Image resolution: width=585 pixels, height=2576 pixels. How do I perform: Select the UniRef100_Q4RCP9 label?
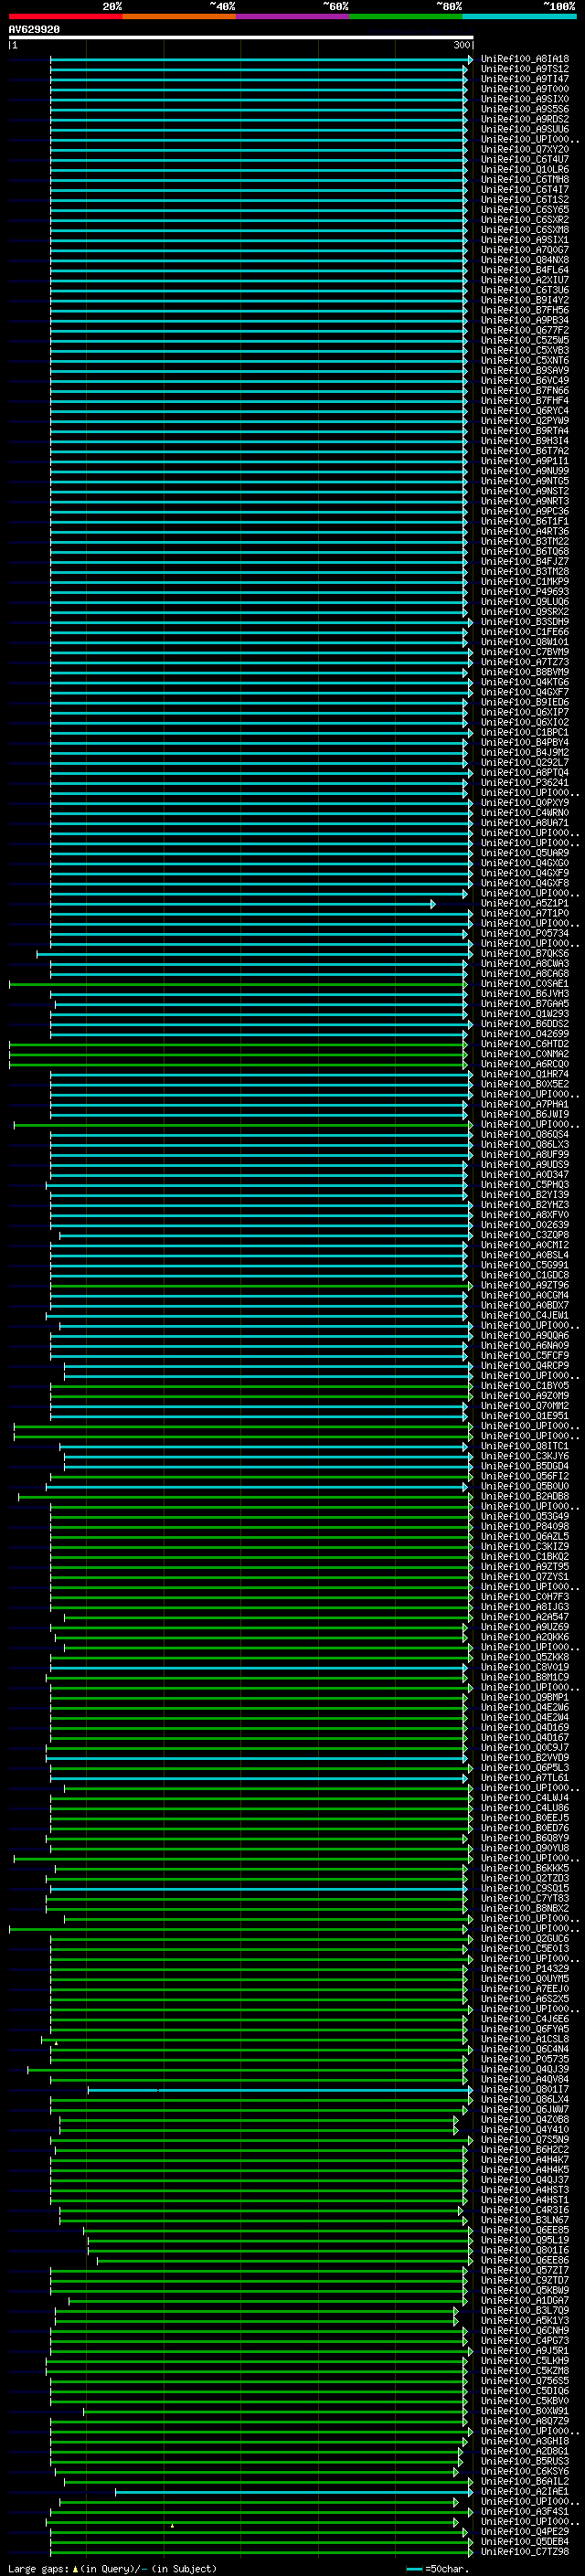(525, 1365)
